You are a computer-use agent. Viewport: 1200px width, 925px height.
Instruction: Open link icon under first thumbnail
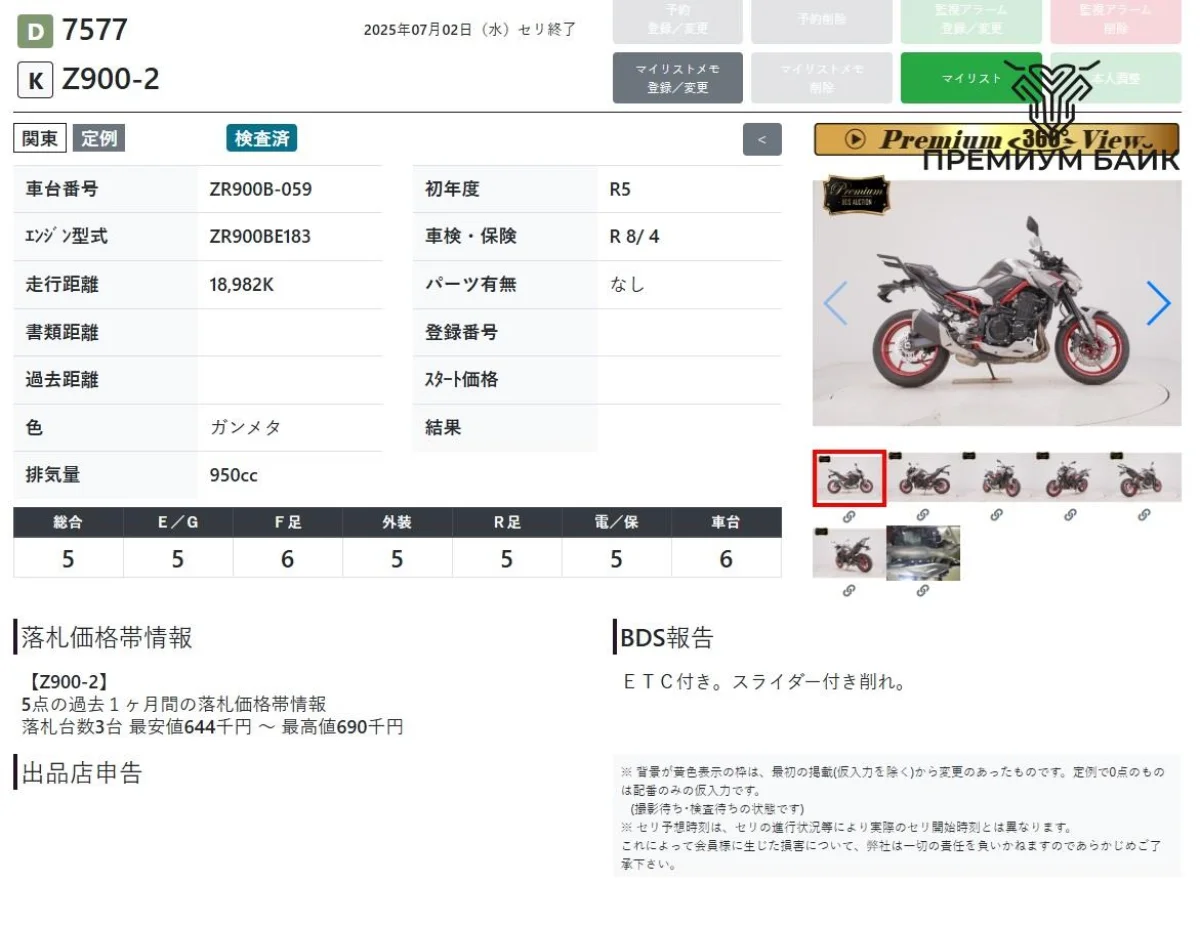[849, 516]
